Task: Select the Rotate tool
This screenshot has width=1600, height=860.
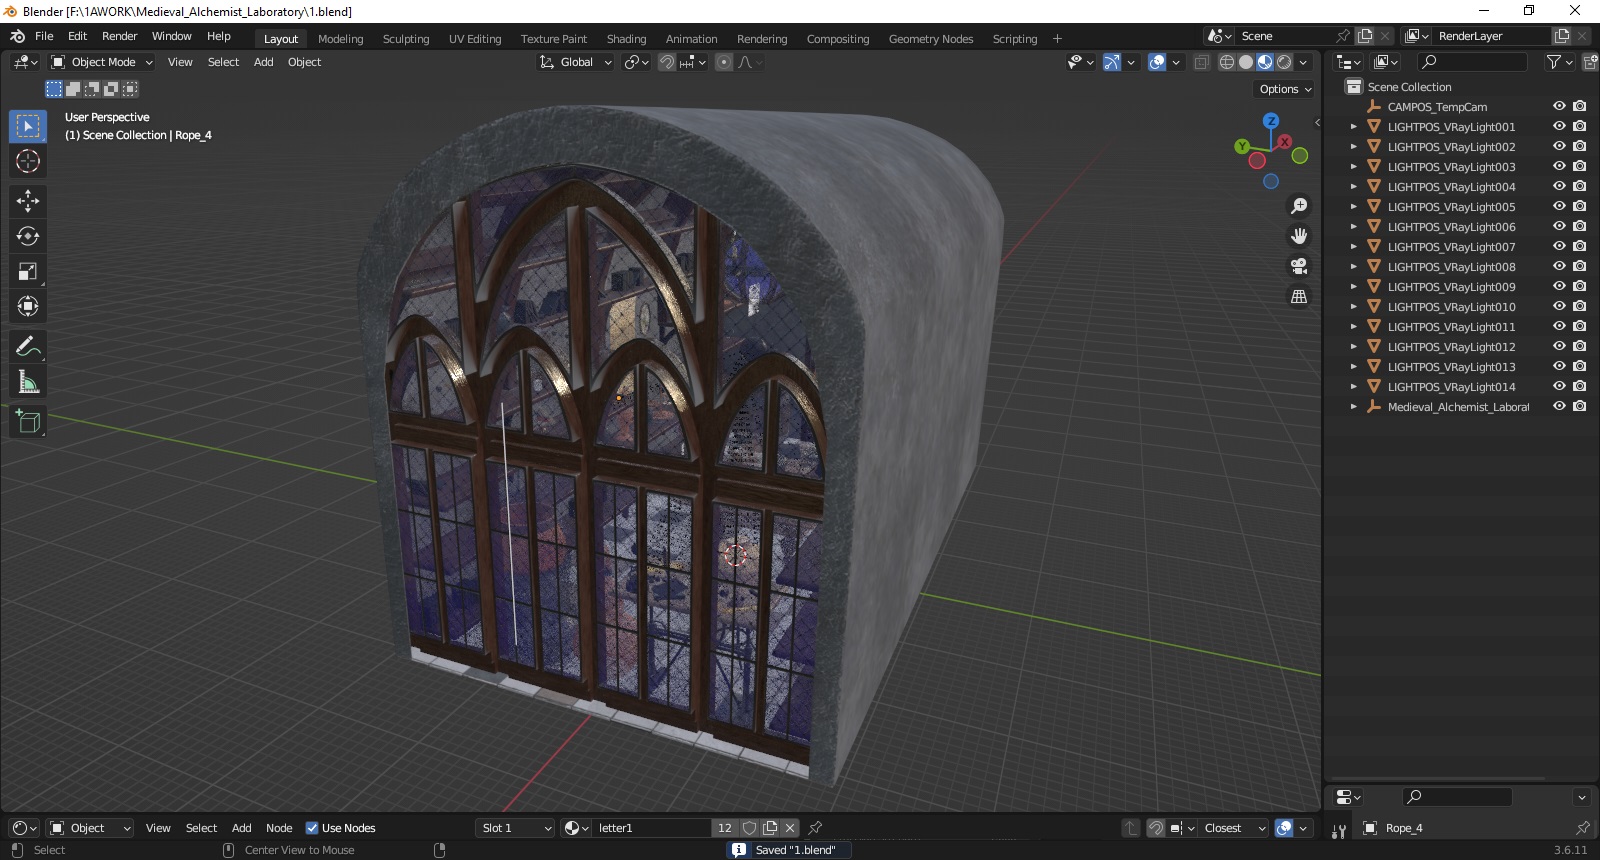Action: pyautogui.click(x=28, y=236)
